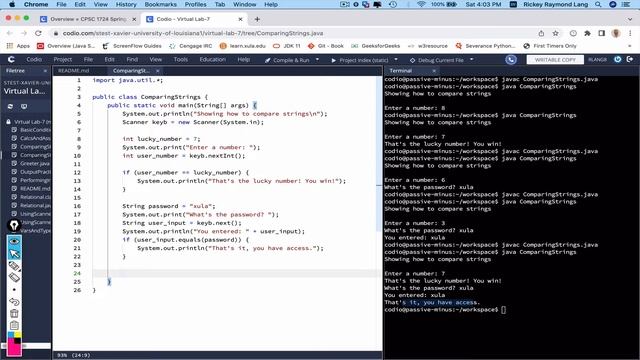The width and height of the screenshot is (640, 360).
Task: Switch to the README.md editor tab
Action: [73, 71]
